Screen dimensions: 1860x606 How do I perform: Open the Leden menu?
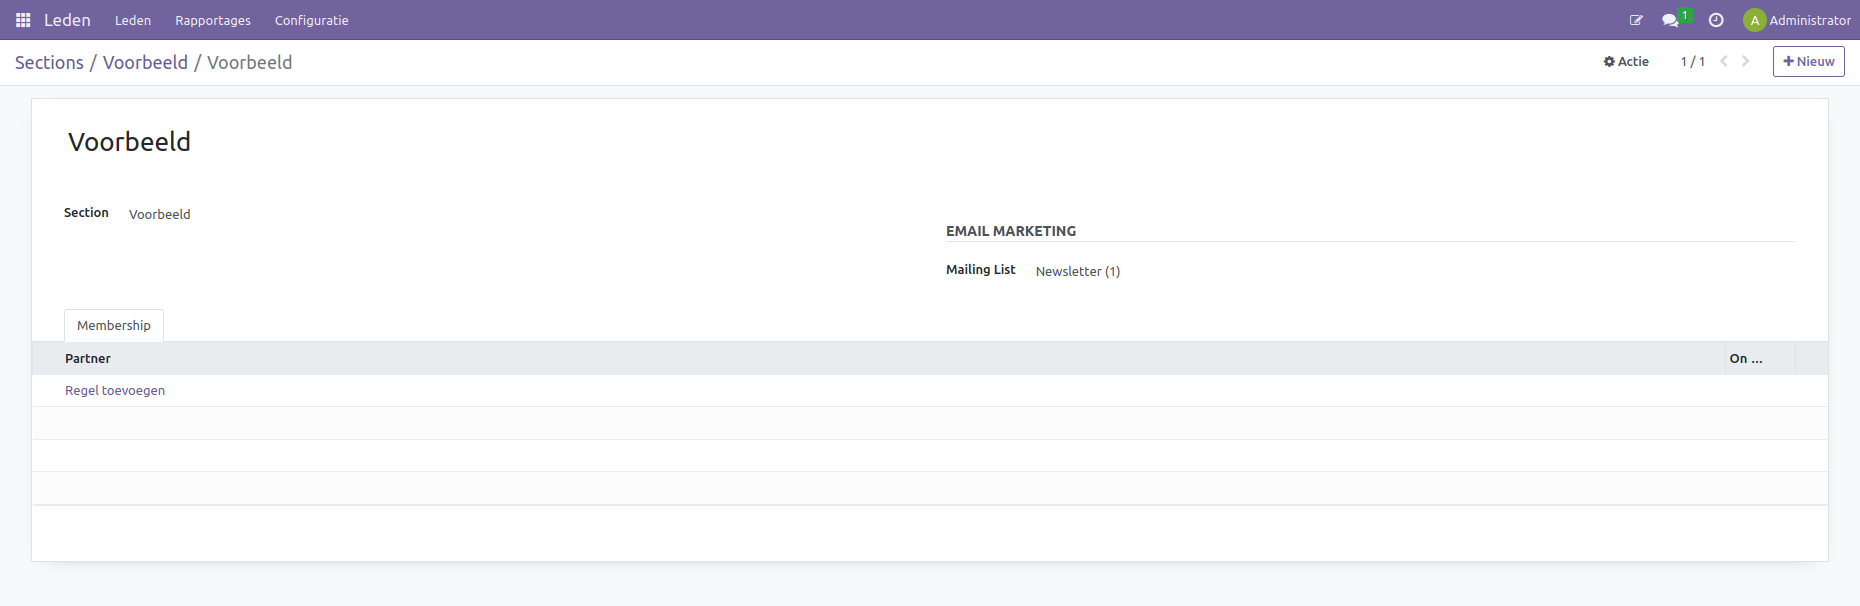pyautogui.click(x=133, y=20)
